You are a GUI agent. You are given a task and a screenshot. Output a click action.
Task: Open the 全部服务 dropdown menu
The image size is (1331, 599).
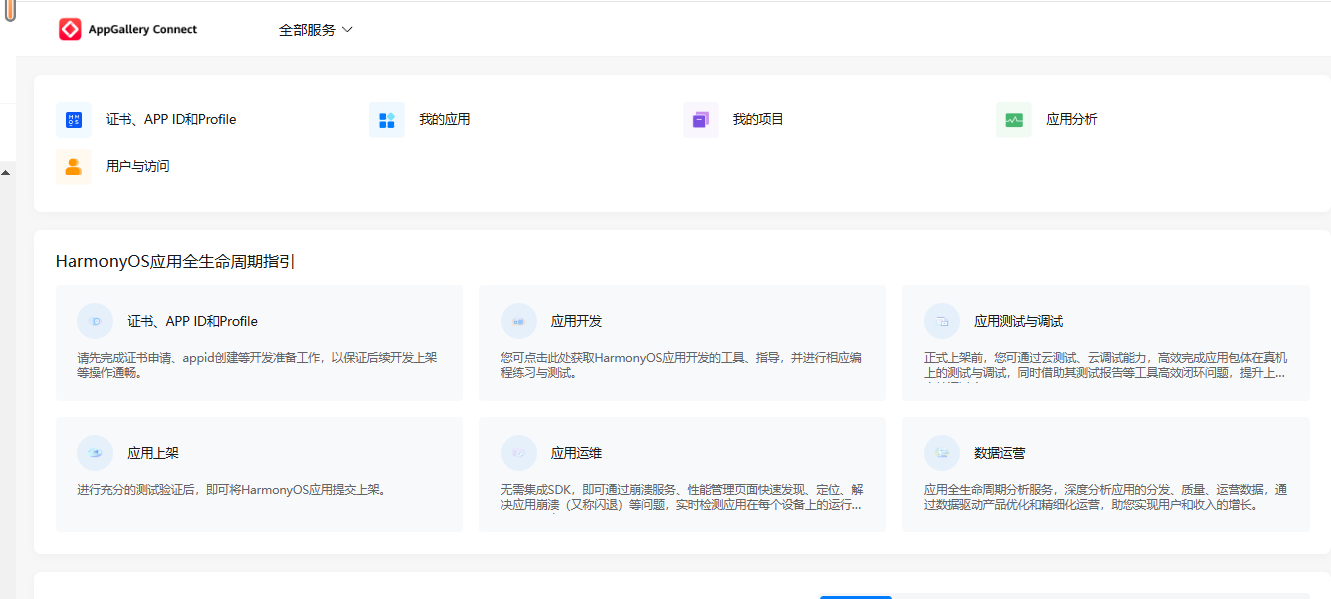[316, 30]
